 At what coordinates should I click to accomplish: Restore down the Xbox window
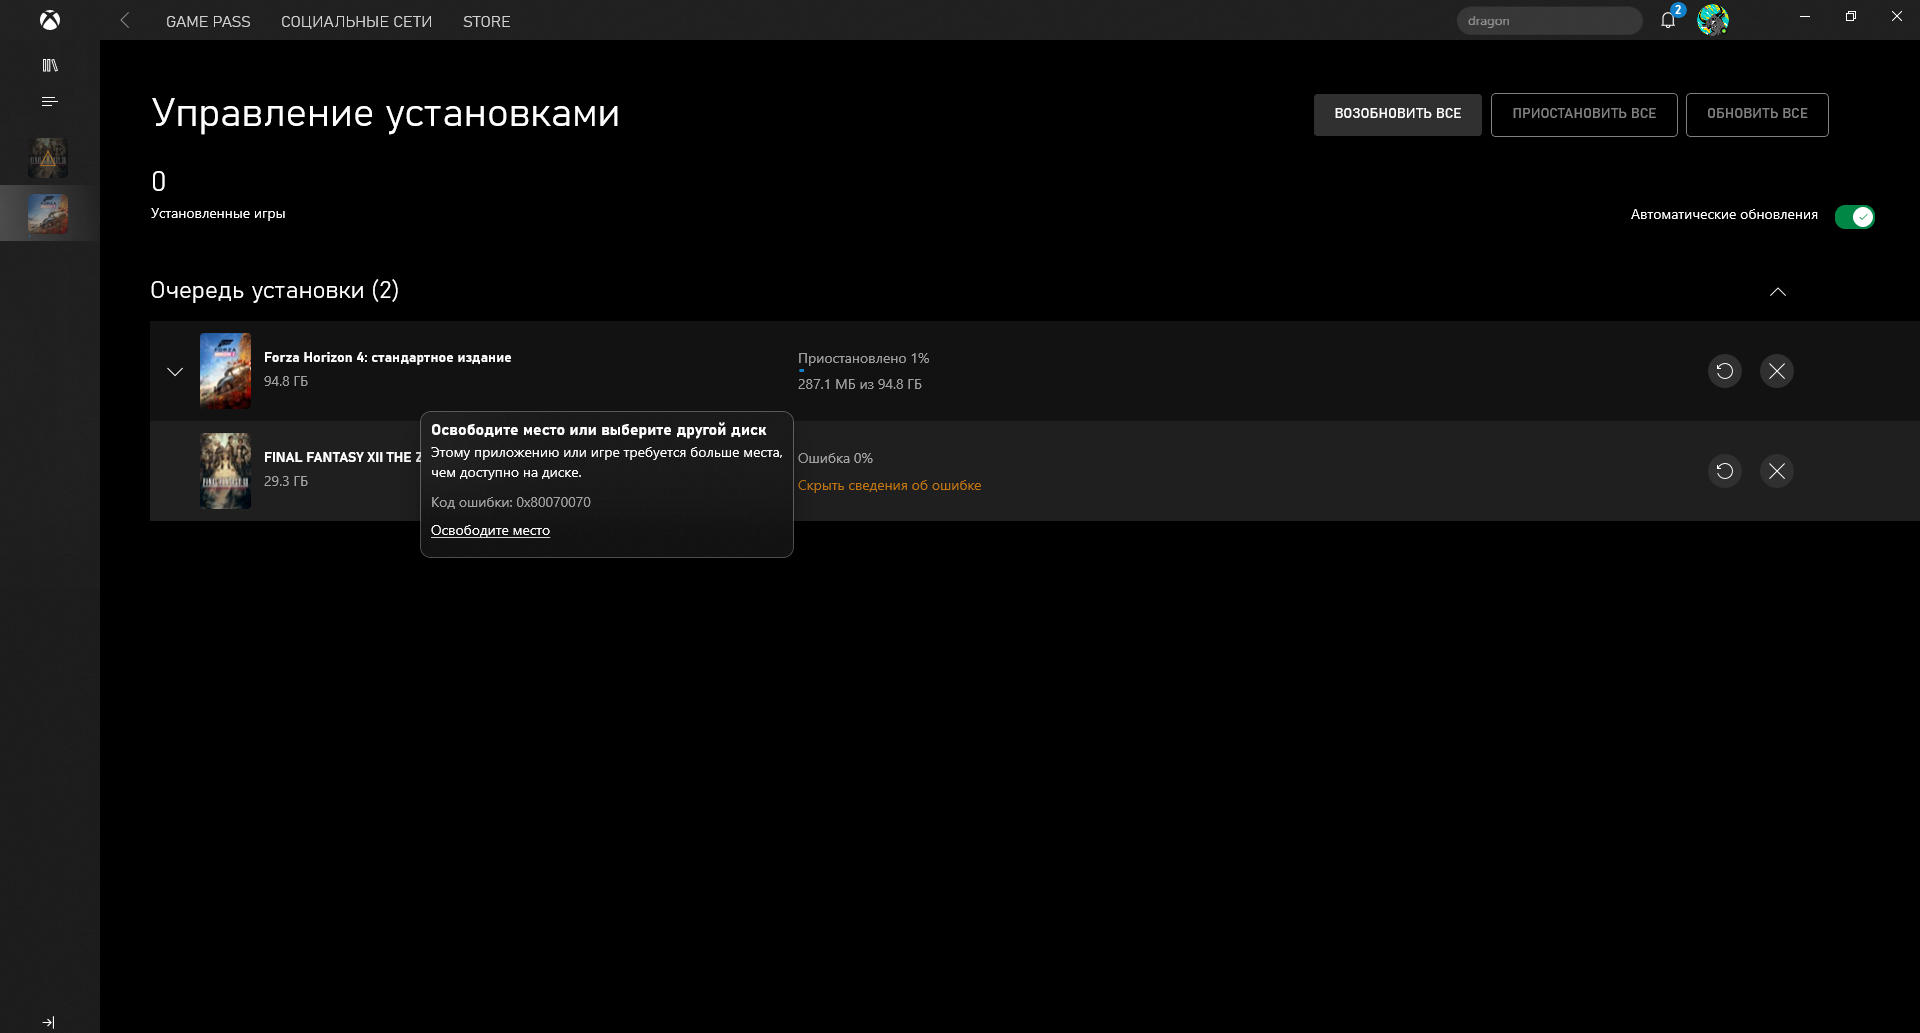point(1851,17)
